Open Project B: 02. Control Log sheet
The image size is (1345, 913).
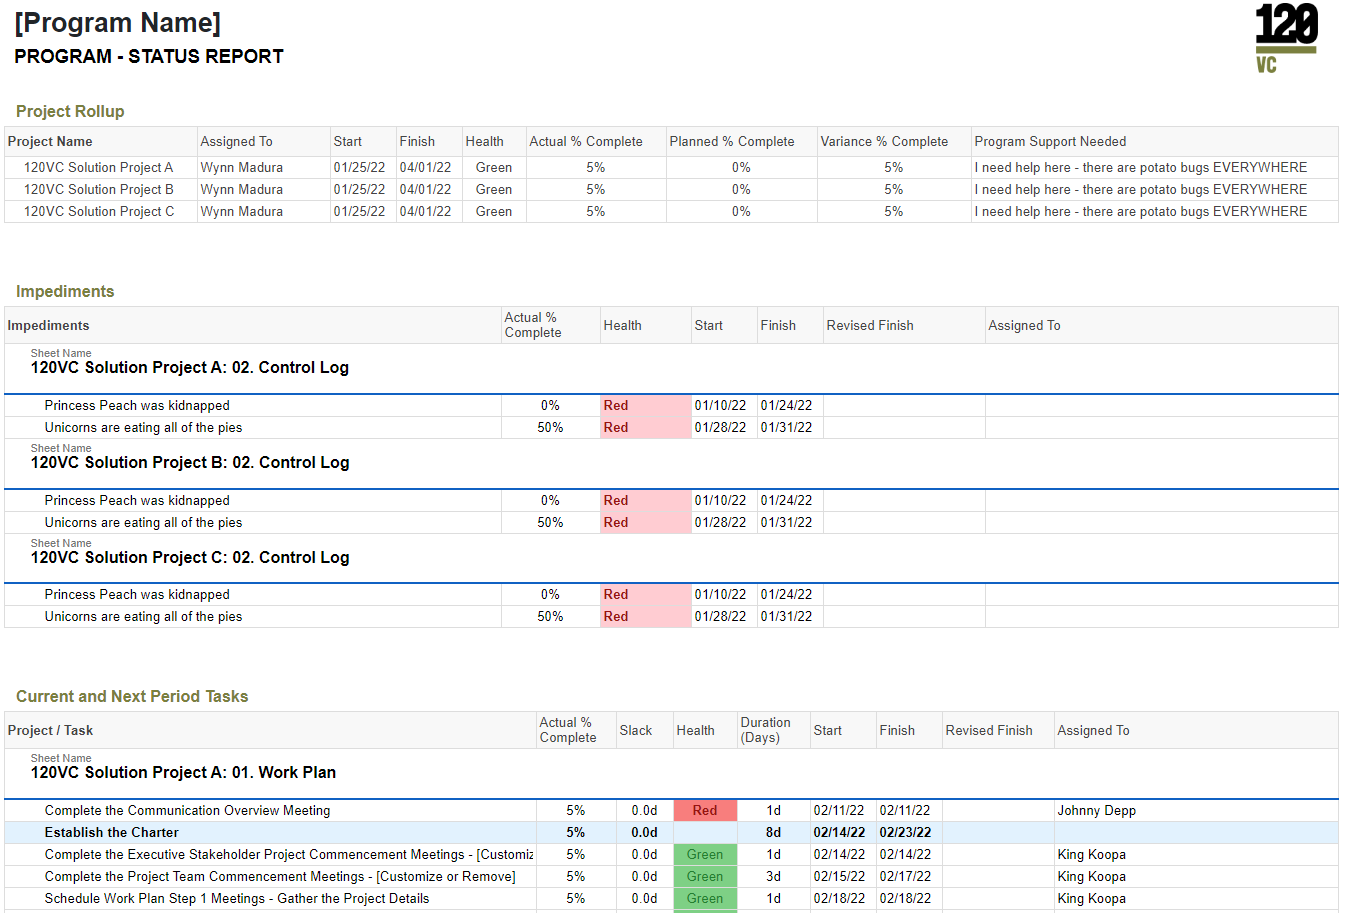[x=190, y=463]
